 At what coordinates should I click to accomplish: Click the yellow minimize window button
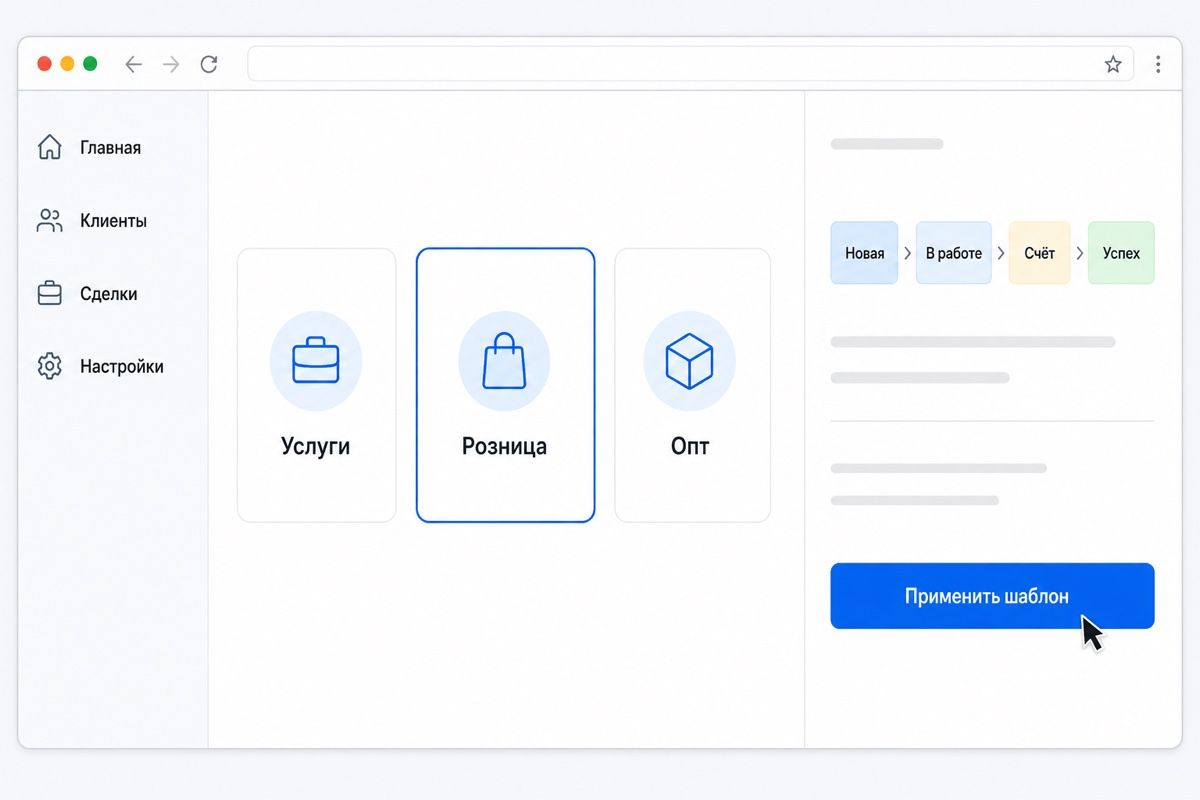point(67,64)
